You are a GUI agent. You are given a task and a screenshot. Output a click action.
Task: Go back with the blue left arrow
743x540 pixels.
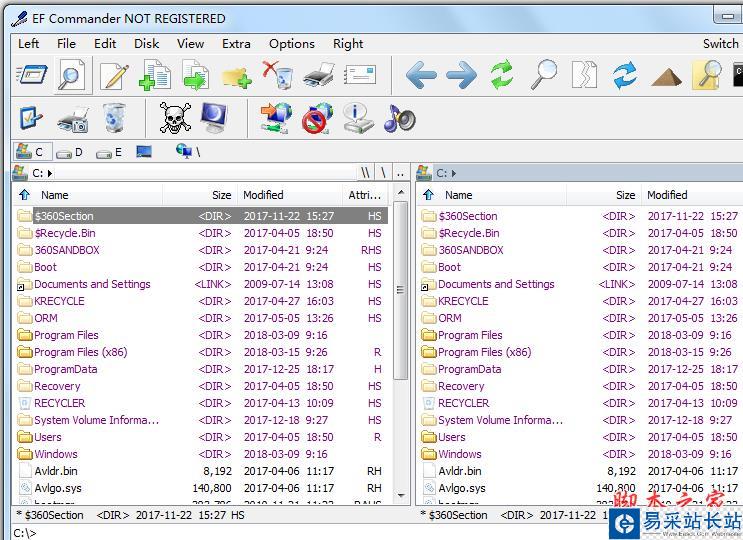[421, 75]
